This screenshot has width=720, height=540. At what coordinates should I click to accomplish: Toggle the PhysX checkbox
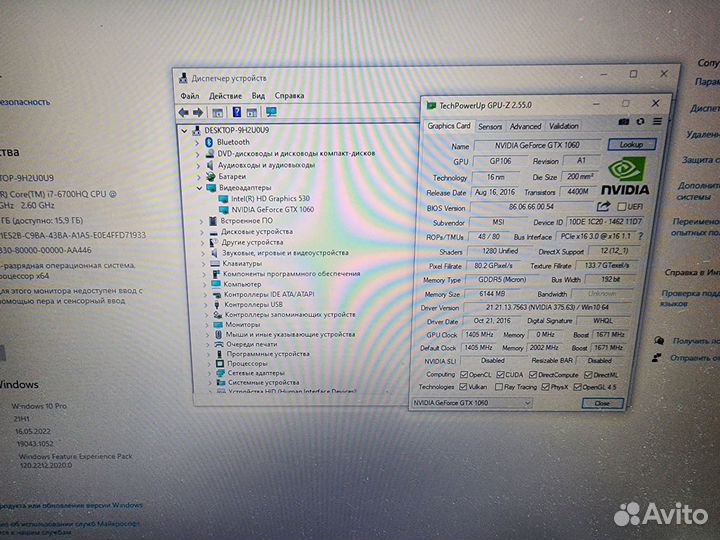(x=545, y=387)
